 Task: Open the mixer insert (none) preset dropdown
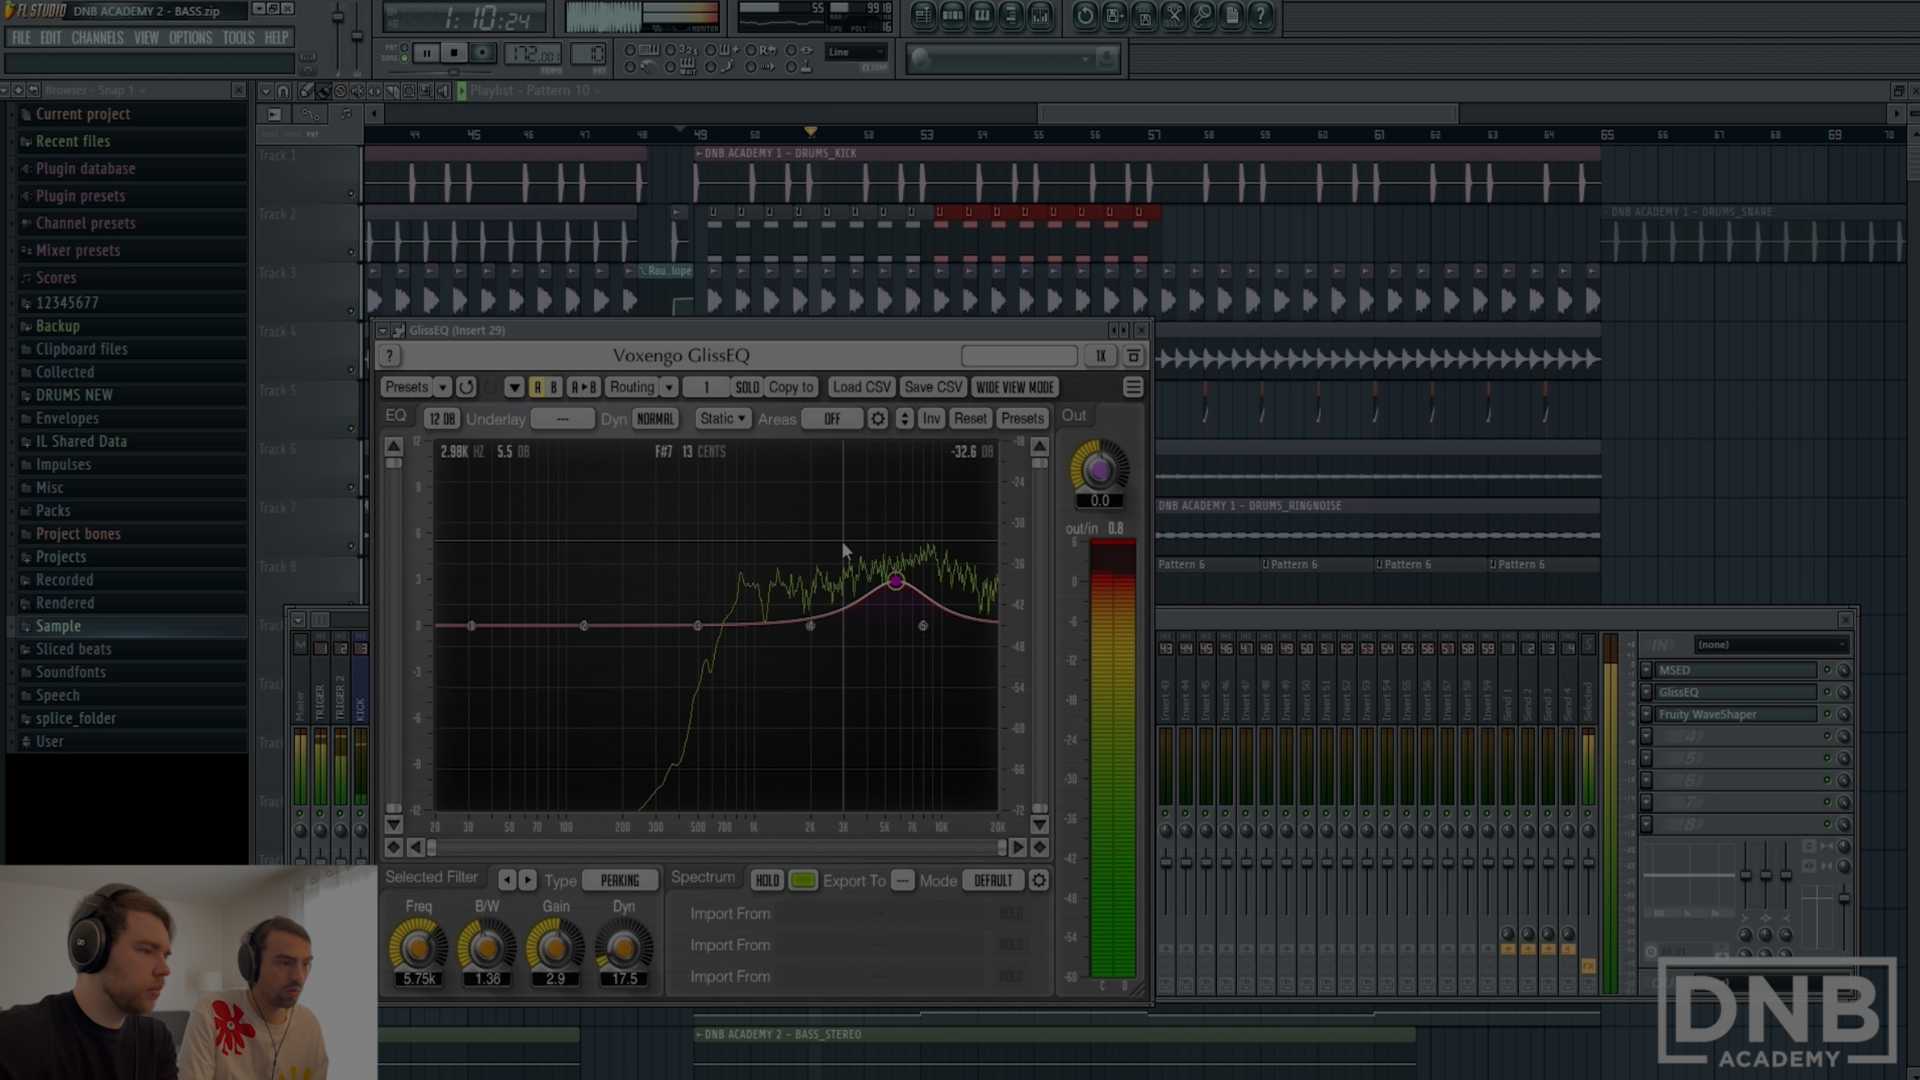coord(1771,645)
